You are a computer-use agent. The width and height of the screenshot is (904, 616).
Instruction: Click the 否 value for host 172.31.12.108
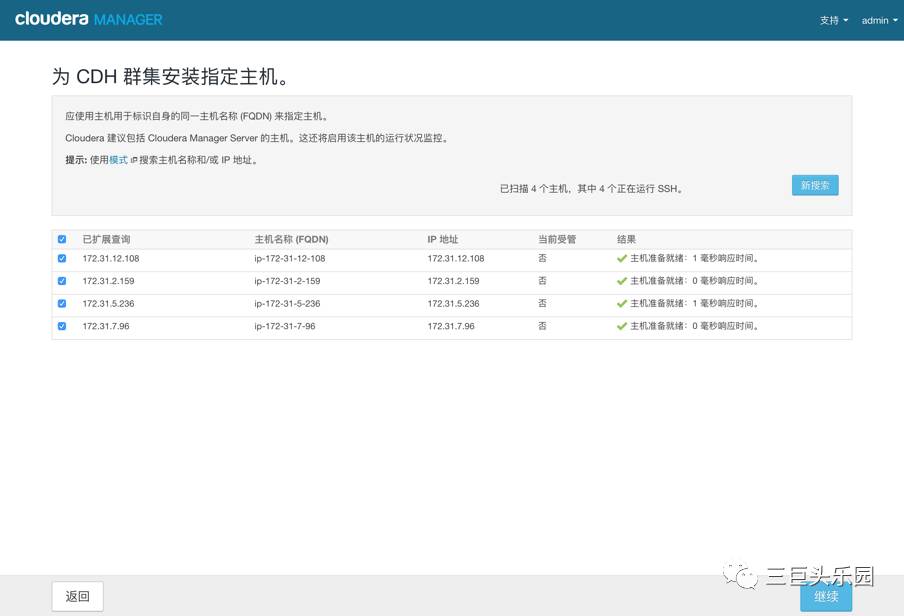[x=542, y=258]
